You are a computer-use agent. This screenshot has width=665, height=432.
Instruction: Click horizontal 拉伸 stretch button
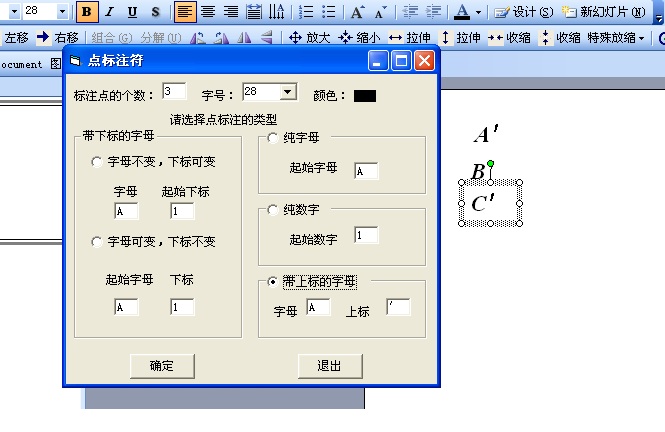click(410, 38)
